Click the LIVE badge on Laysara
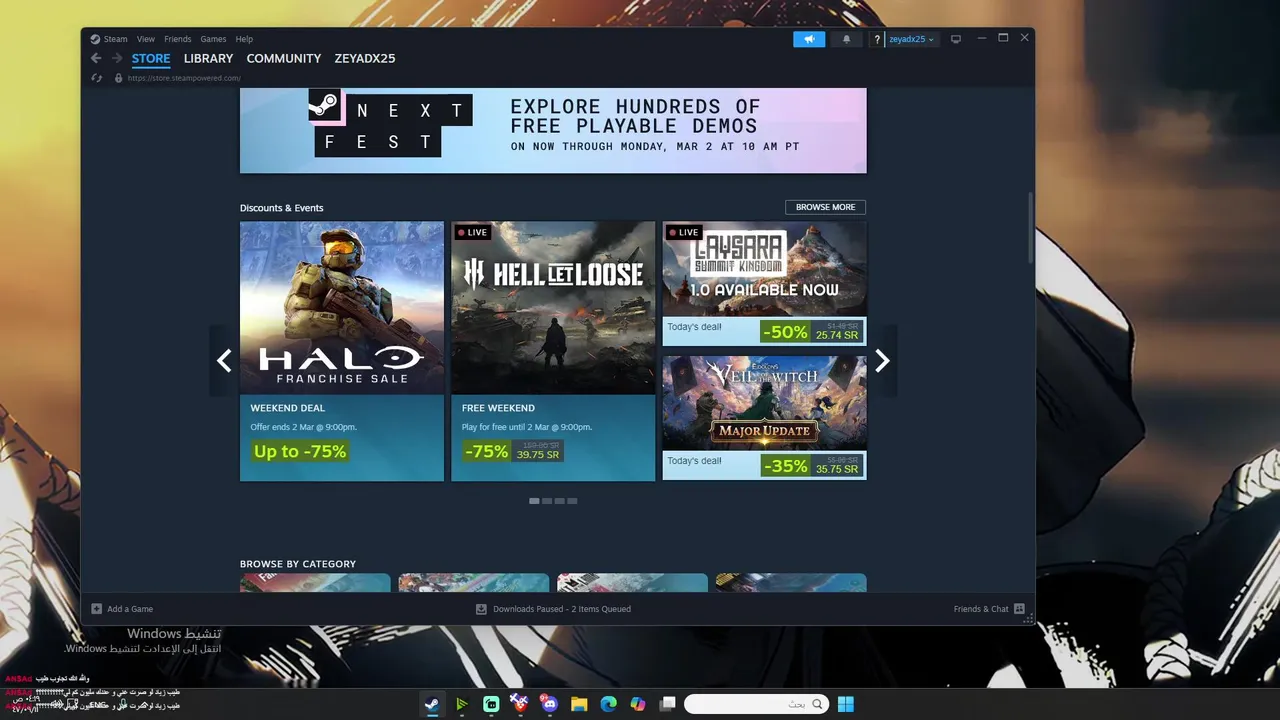The width and height of the screenshot is (1280, 720). [684, 232]
